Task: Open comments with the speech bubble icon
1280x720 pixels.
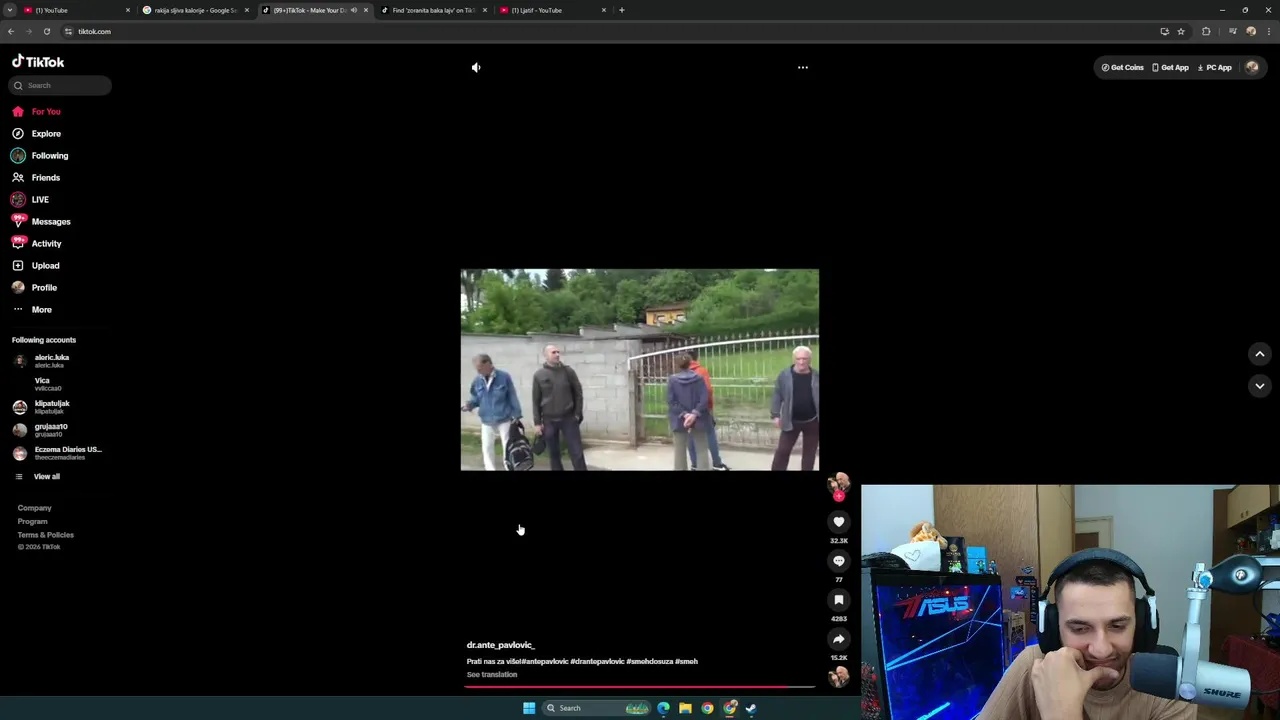Action: click(839, 561)
